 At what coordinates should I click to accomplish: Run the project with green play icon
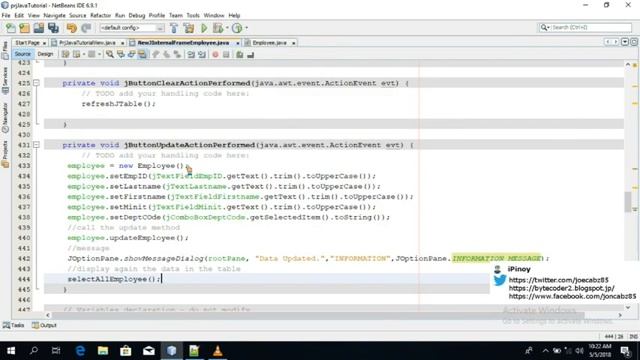204,28
